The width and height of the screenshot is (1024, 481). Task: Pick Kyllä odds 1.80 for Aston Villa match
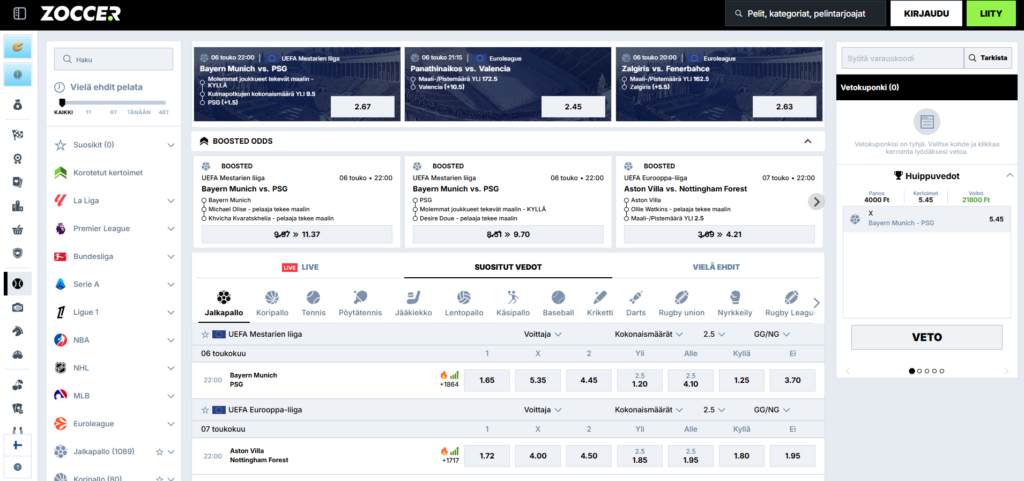click(741, 456)
